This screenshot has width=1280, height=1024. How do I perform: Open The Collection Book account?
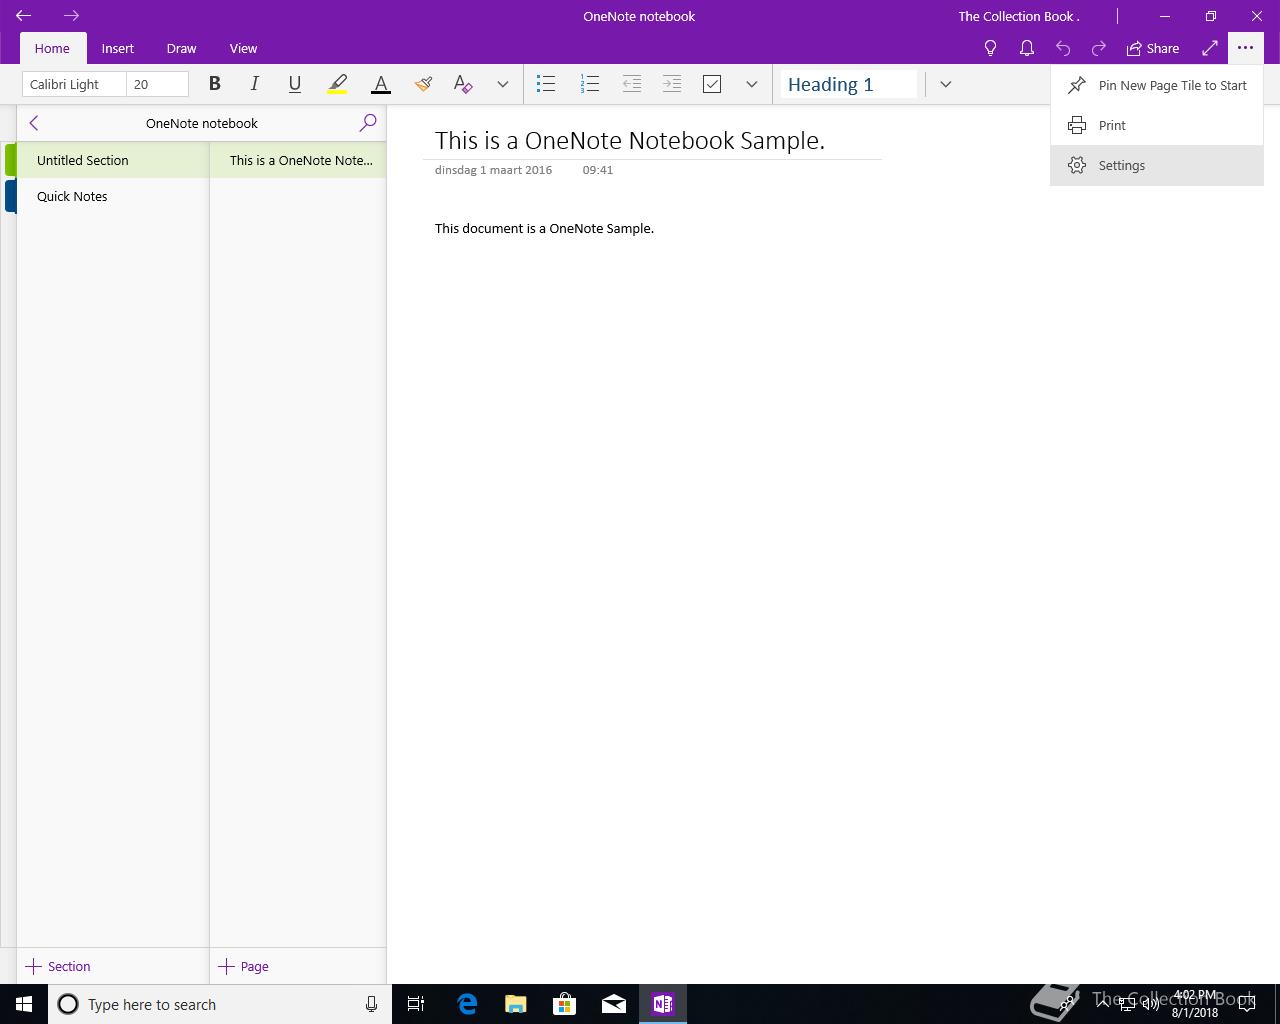pyautogui.click(x=1019, y=16)
